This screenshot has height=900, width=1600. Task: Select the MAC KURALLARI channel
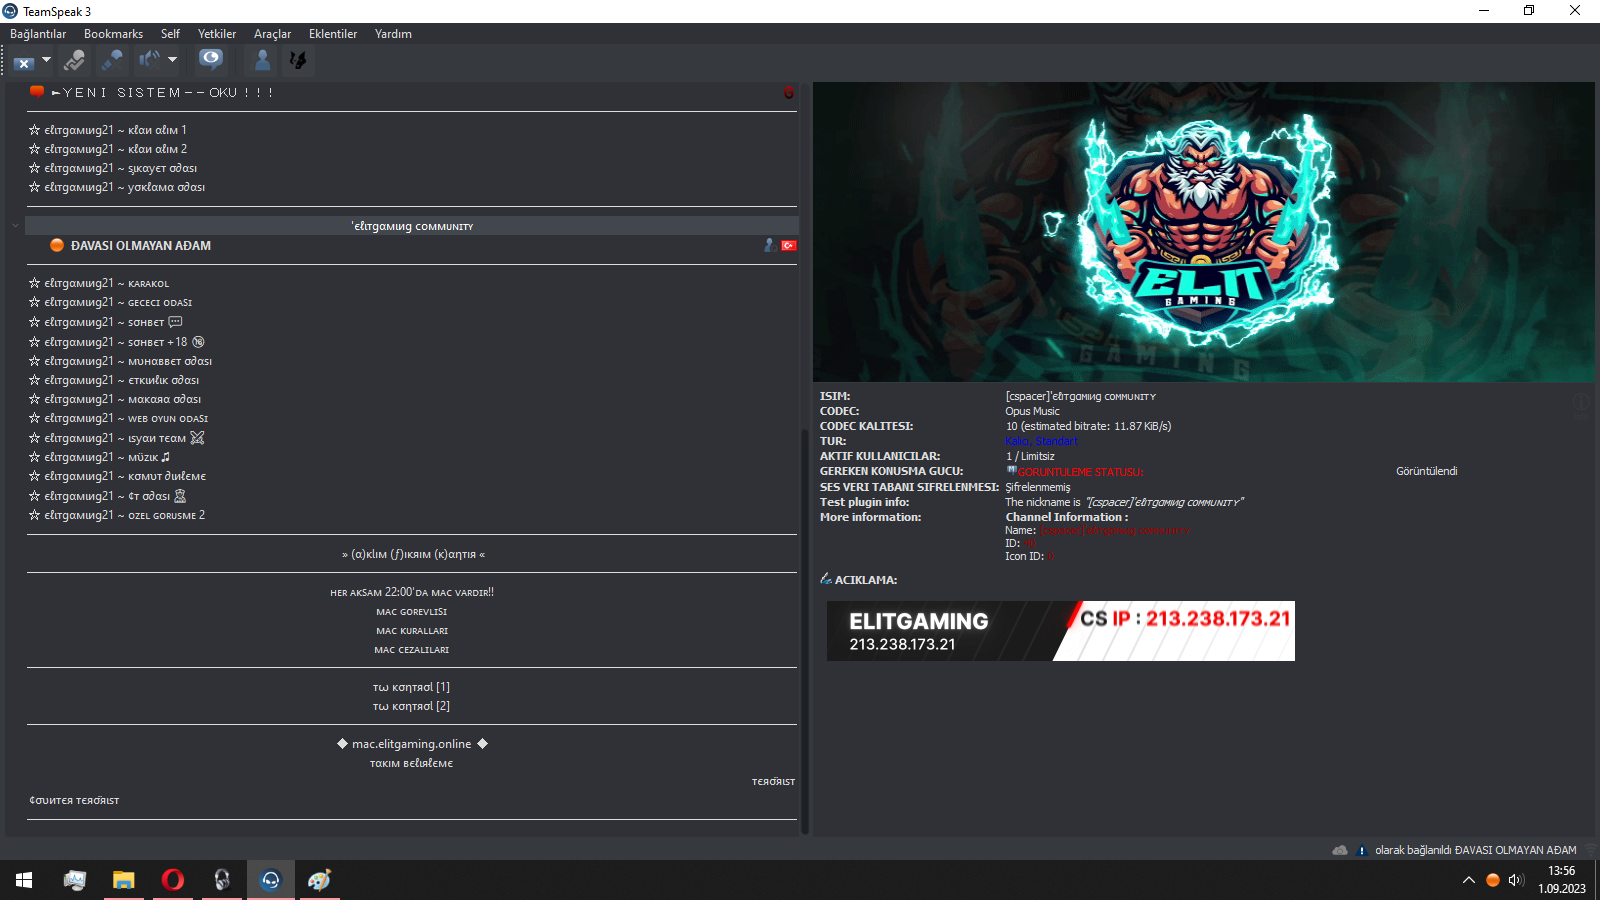click(411, 631)
